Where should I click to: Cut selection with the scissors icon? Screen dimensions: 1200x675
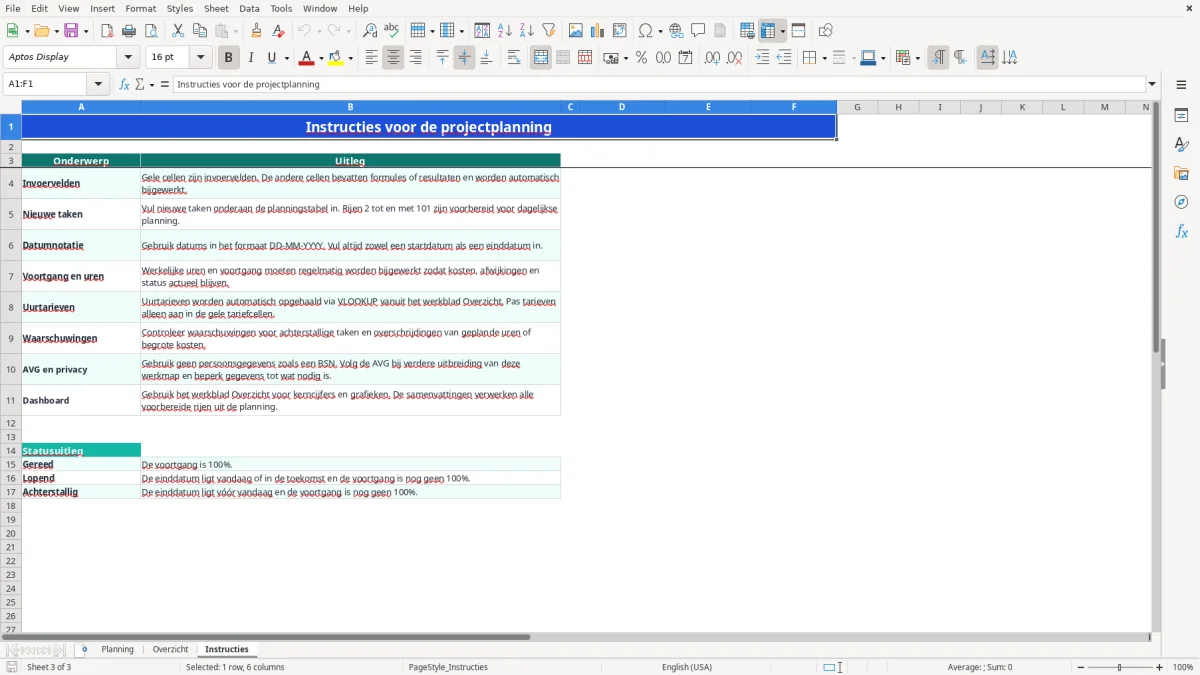178,31
